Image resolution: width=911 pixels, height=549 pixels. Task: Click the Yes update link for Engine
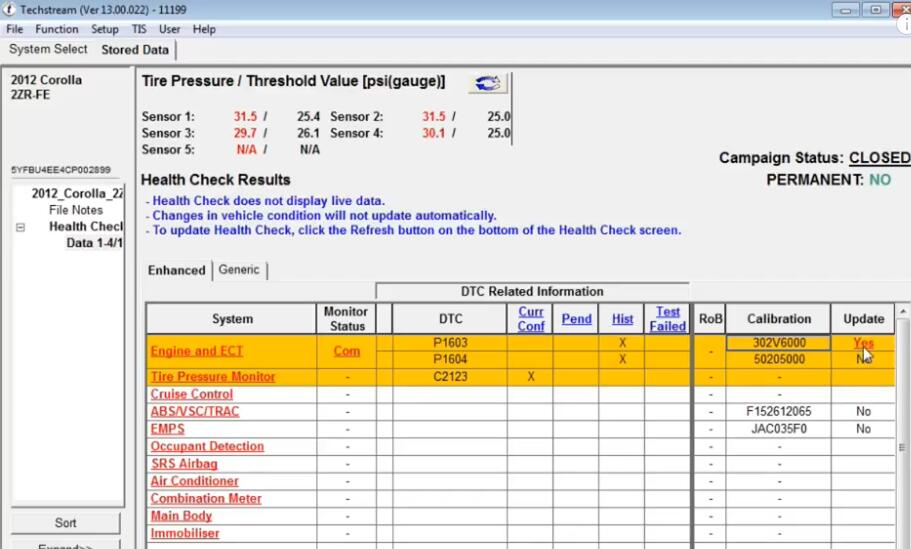pyautogui.click(x=863, y=343)
